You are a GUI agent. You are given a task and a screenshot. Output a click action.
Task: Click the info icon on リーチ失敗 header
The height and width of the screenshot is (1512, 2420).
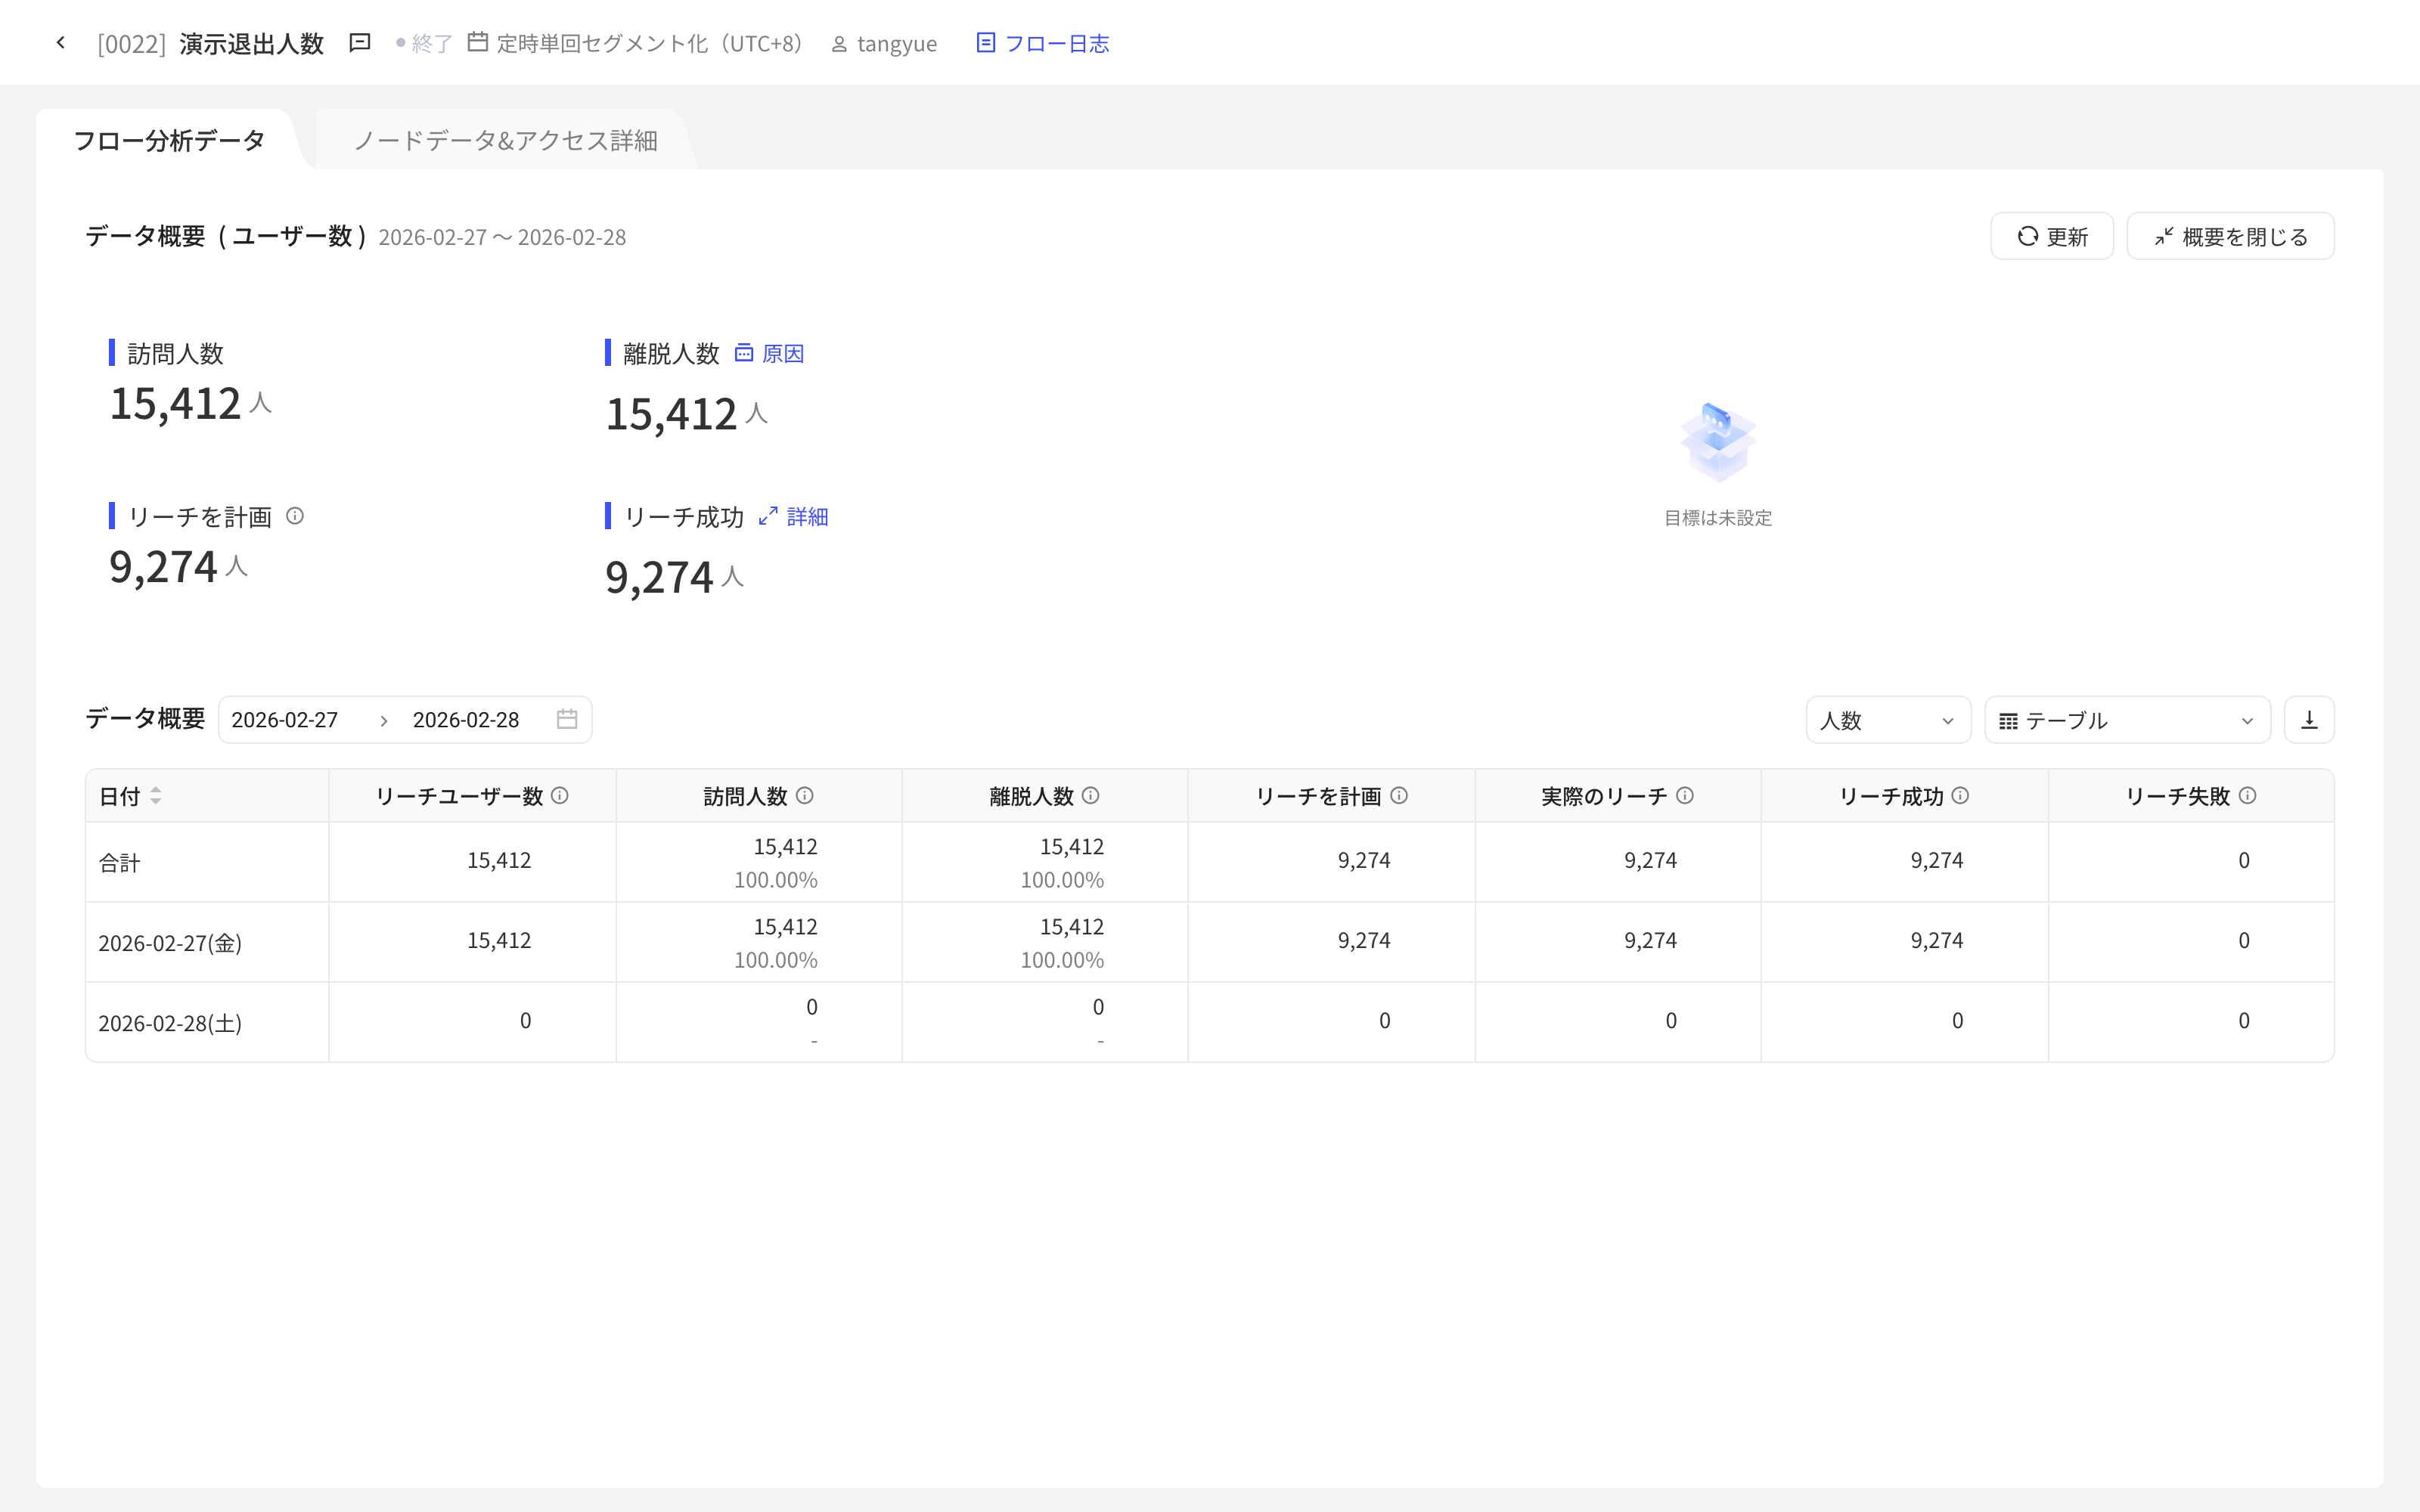coord(2247,796)
